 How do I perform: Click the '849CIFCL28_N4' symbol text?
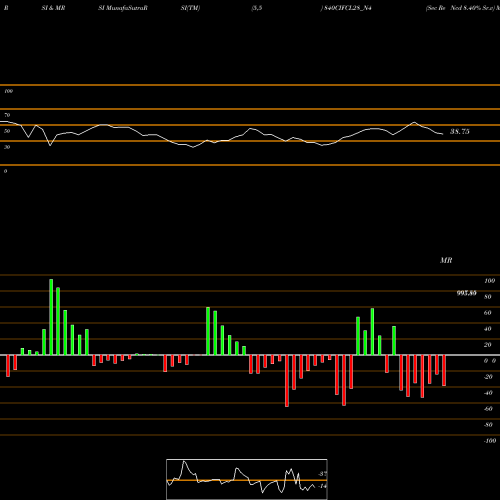click(x=347, y=8)
